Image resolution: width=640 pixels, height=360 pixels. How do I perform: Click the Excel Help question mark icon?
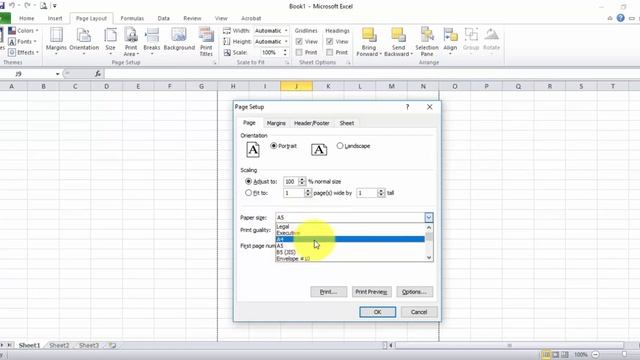click(x=620, y=18)
